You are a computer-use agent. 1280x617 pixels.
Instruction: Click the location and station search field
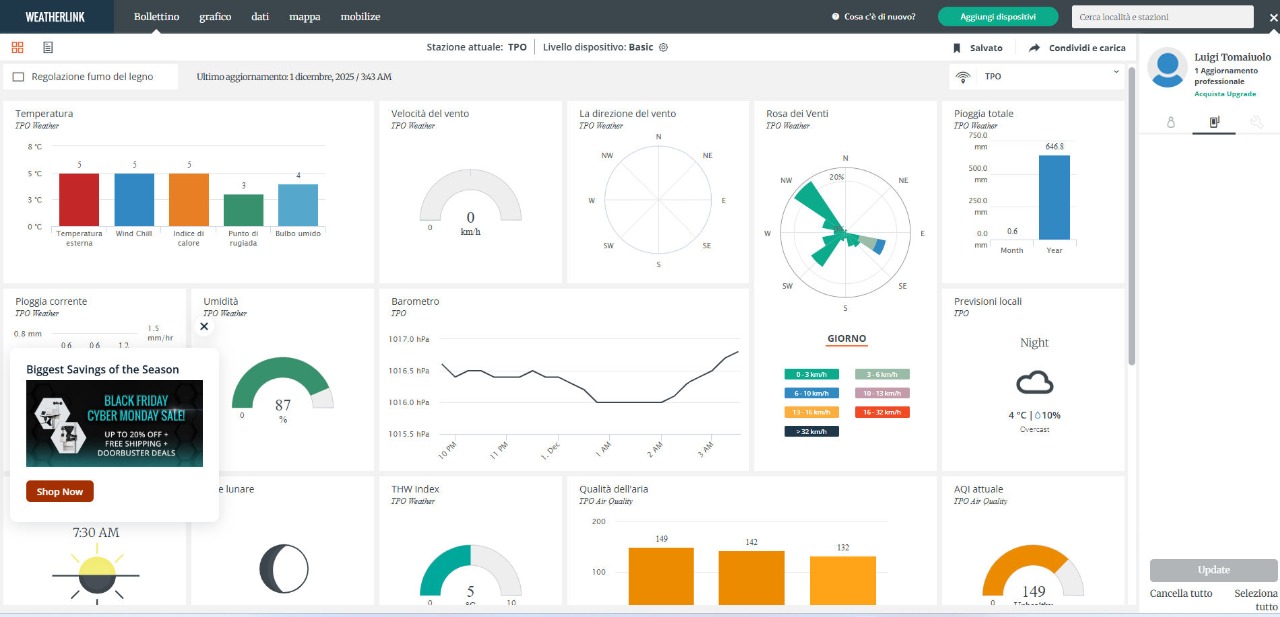click(1162, 17)
